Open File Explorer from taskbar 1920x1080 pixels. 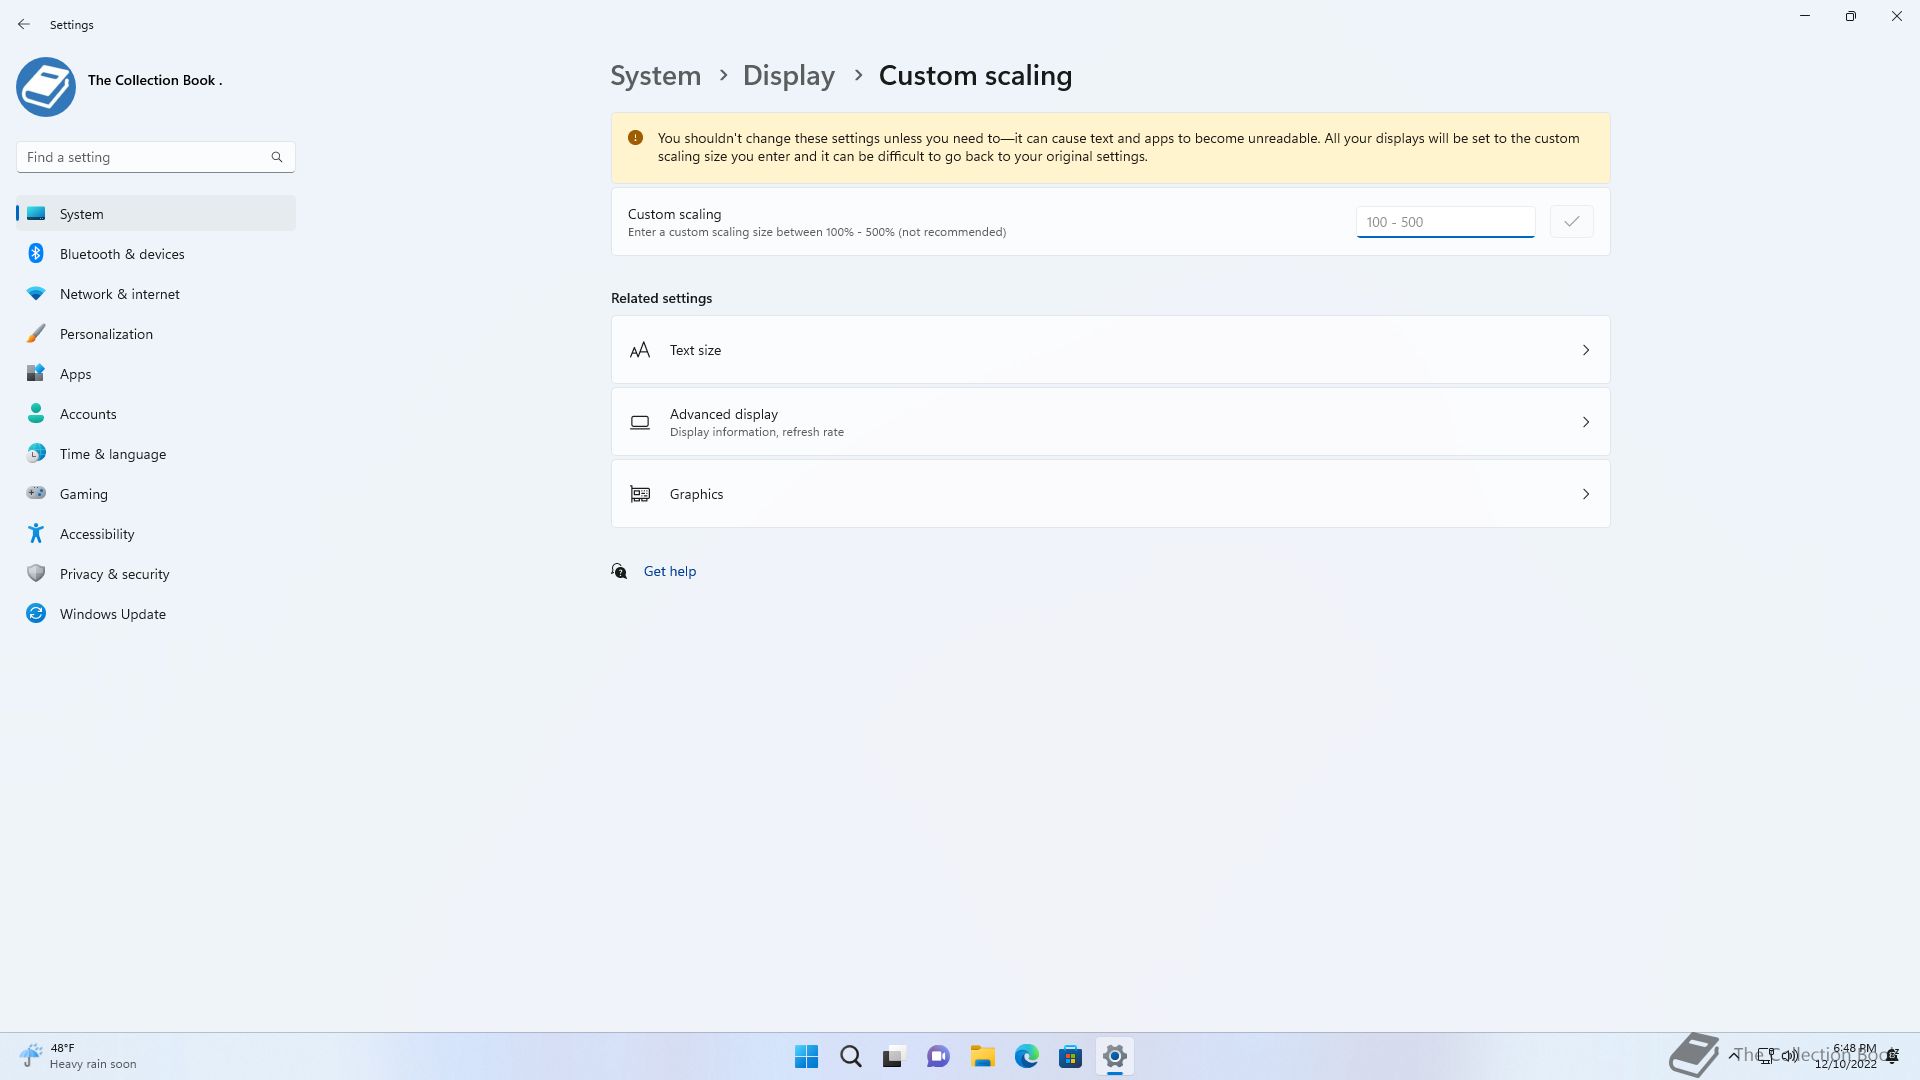(x=982, y=1056)
